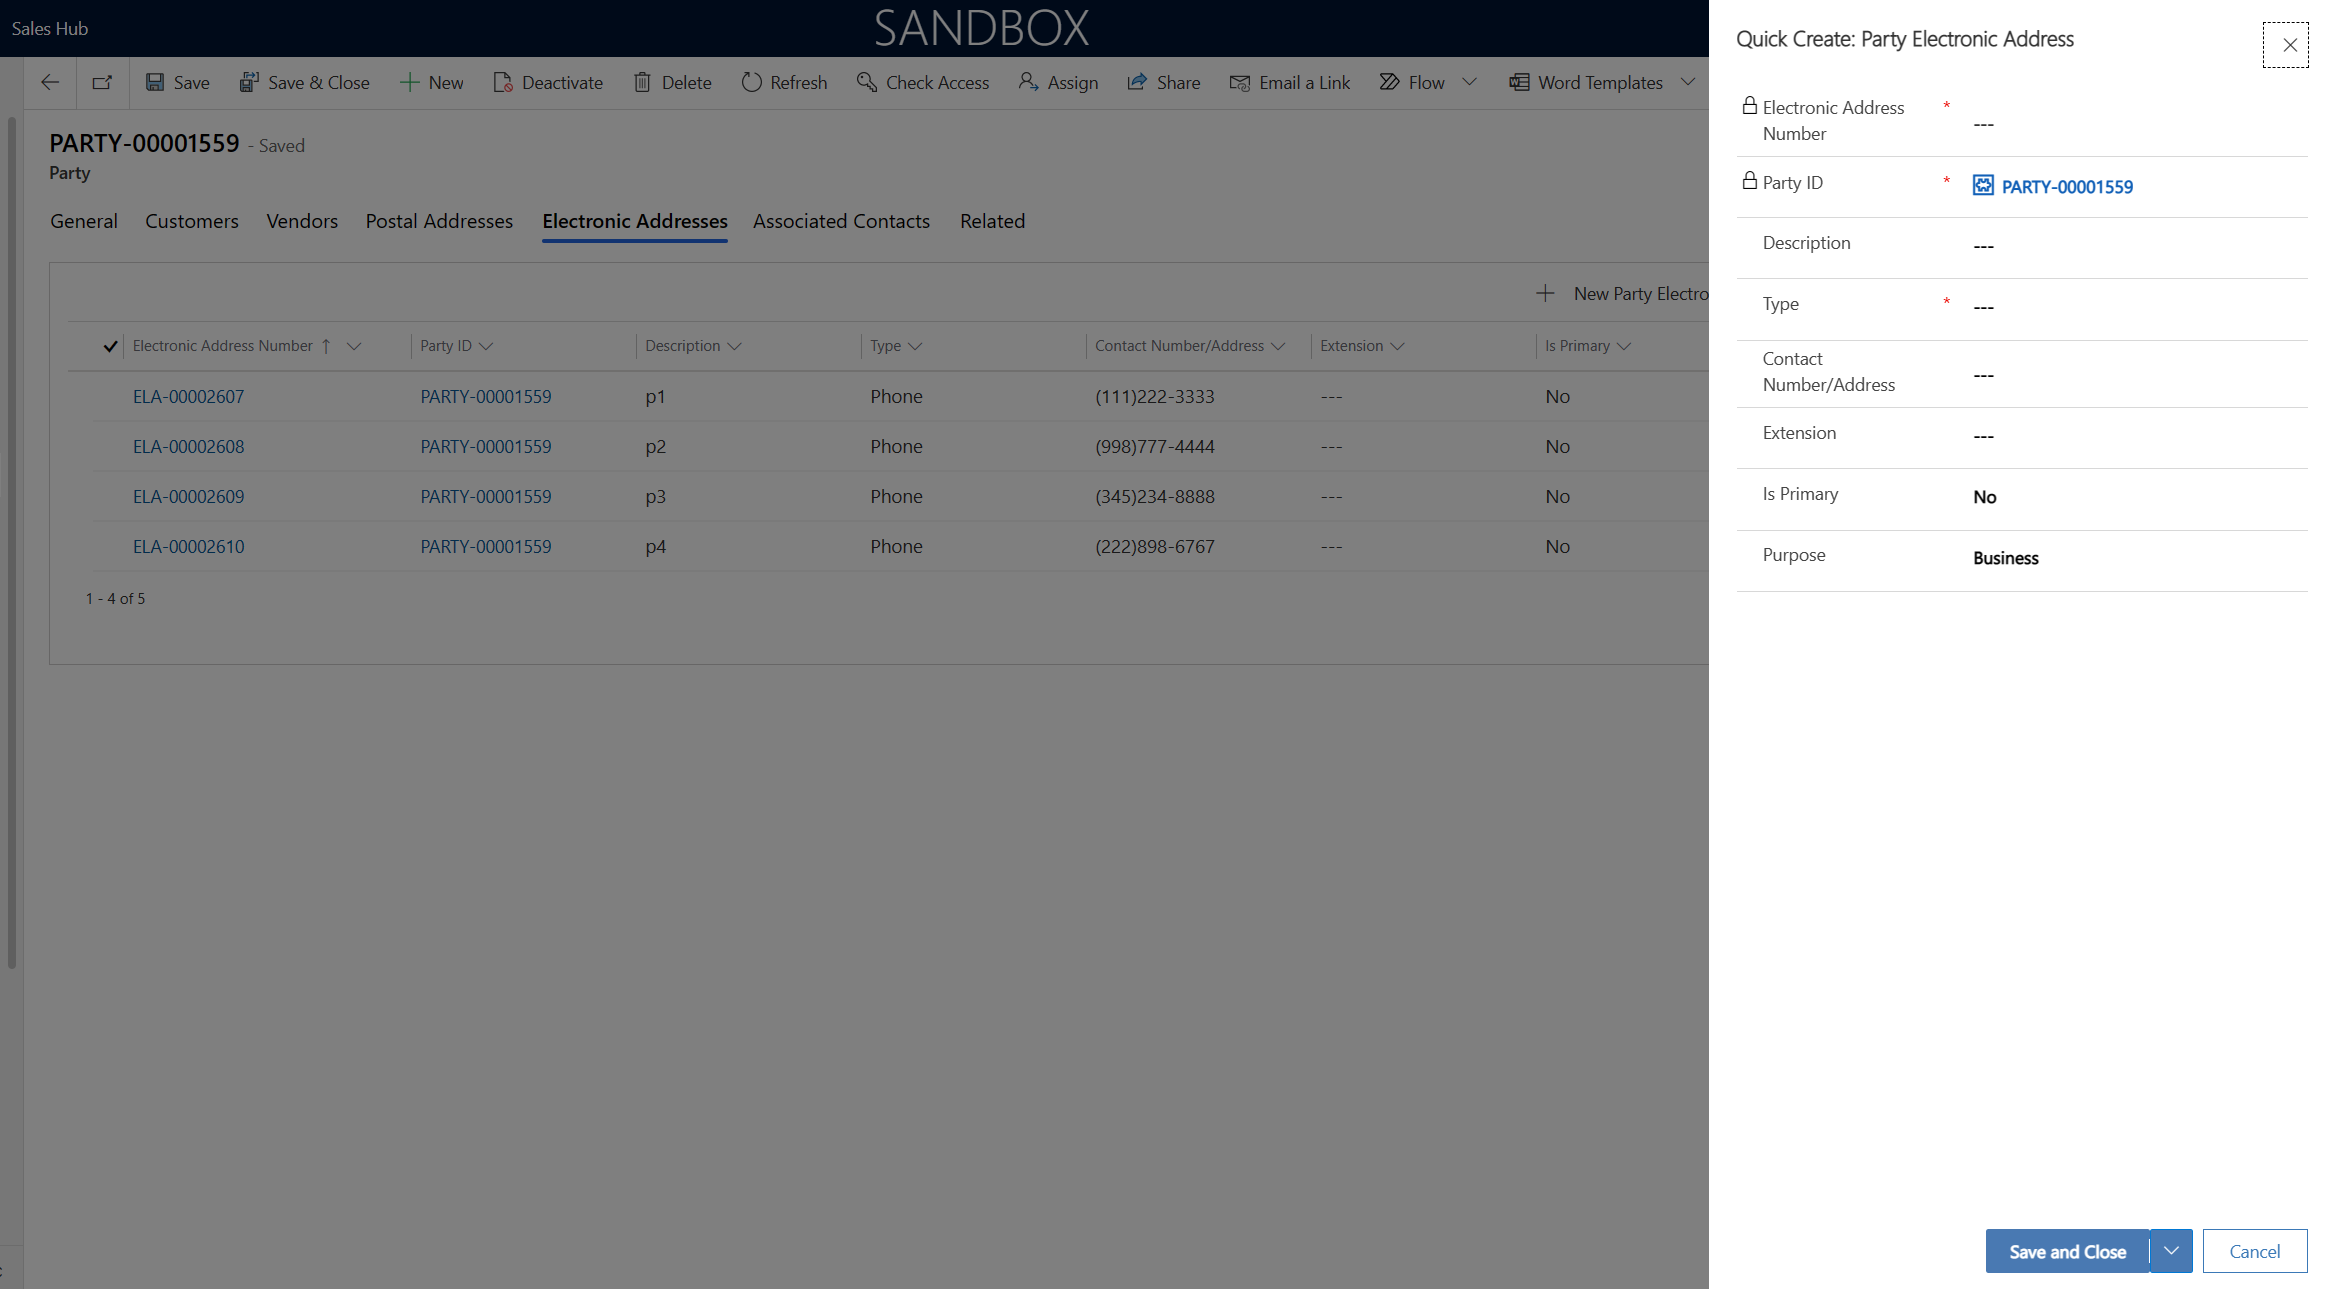Click ELA-00002607 electronic address link

point(189,395)
